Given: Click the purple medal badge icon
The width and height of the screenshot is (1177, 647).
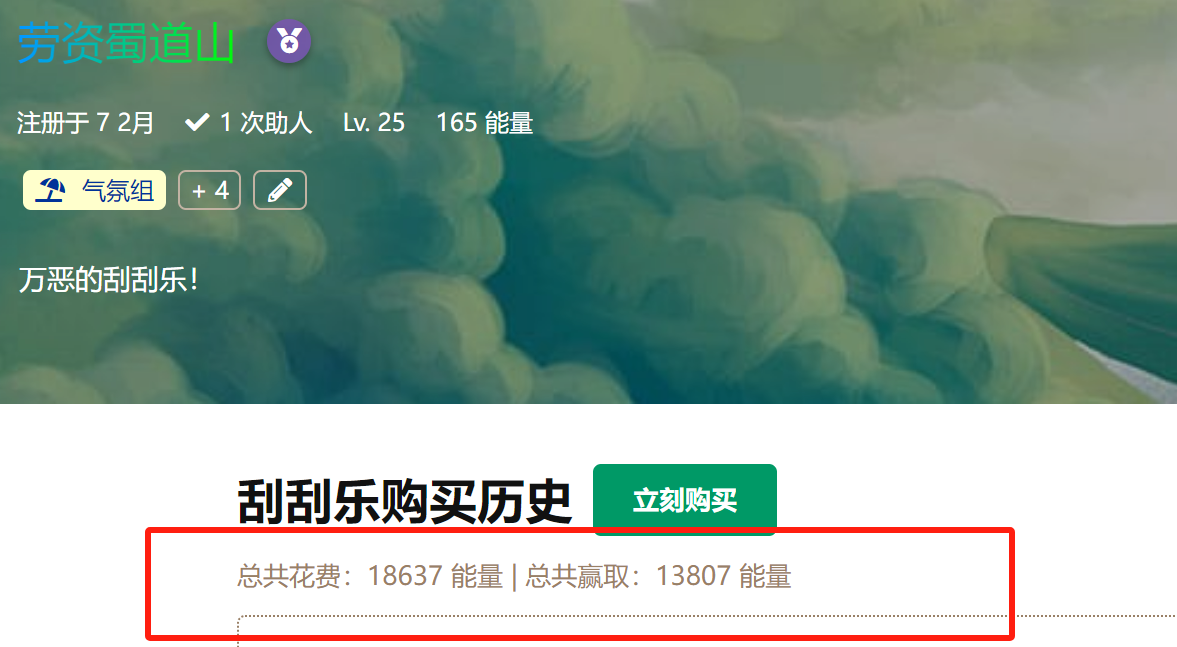Looking at the screenshot, I should point(289,41).
